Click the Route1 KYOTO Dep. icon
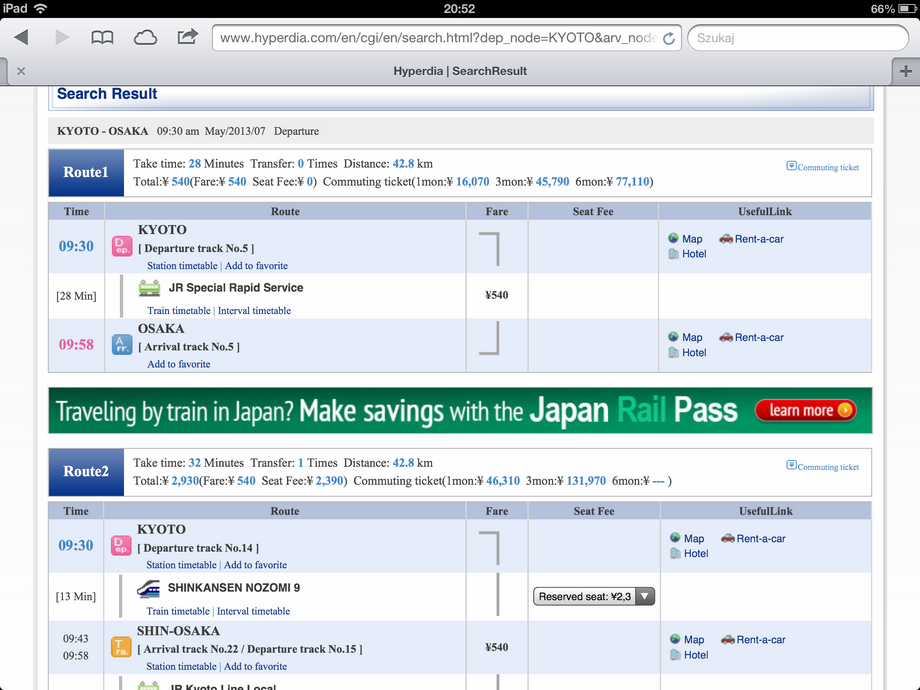This screenshot has width=920, height=690. 121,246
